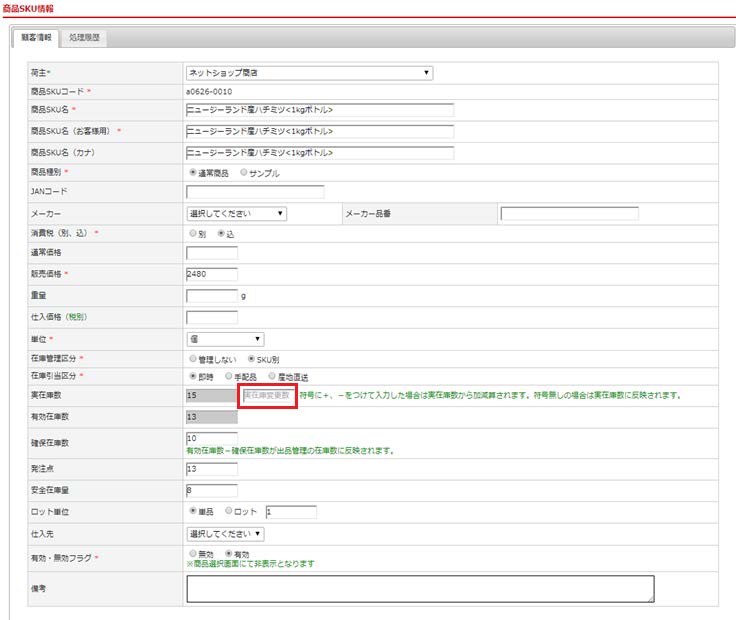
Task: Open the 荷主 dropdown showing ネットショップ商店
Action: (x=309, y=72)
